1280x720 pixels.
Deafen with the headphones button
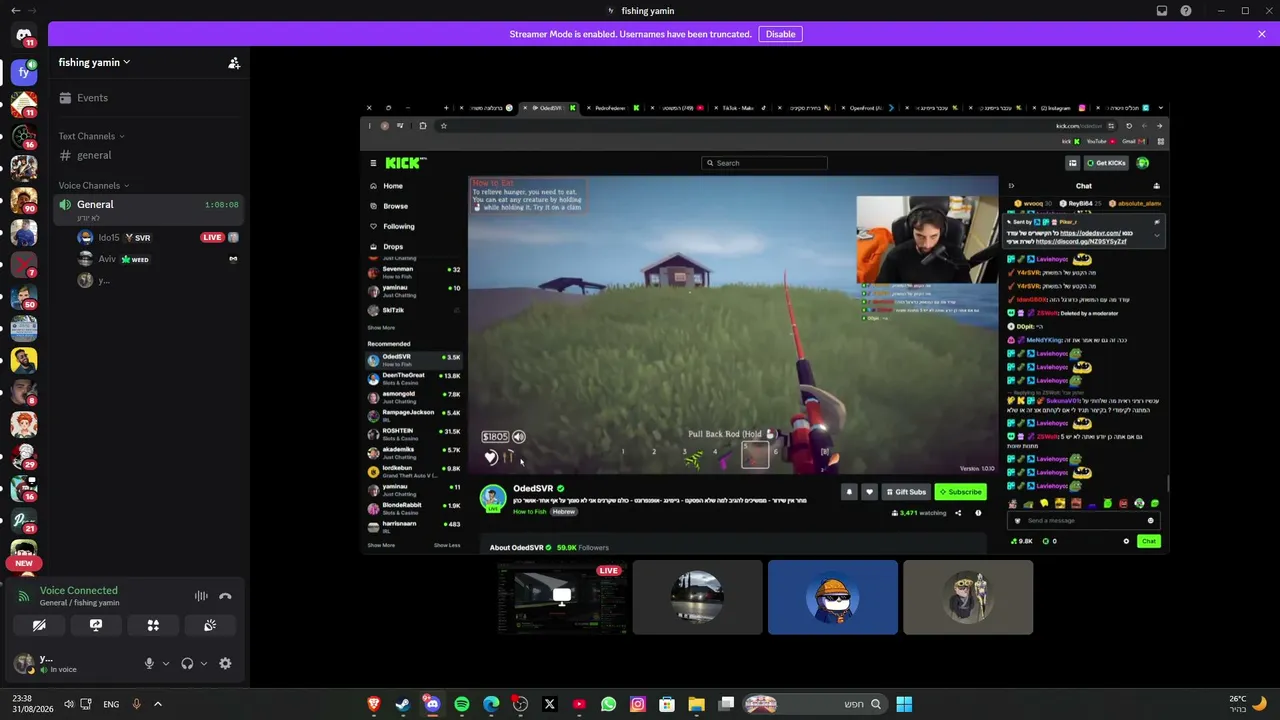[187, 663]
